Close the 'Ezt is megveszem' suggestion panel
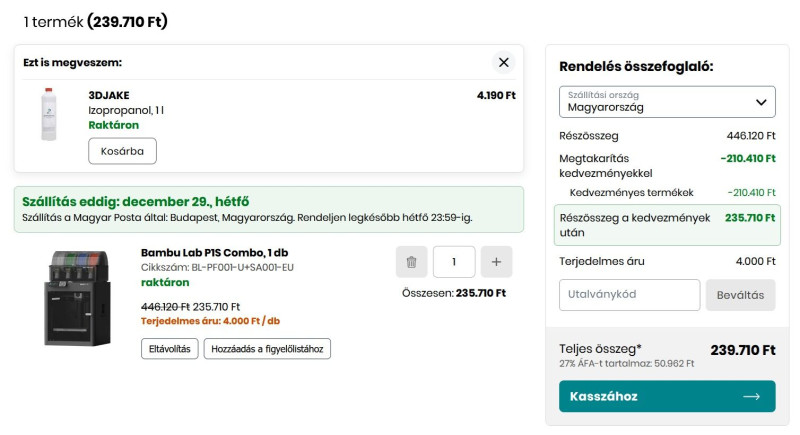This screenshot has width=800, height=435. tap(504, 62)
